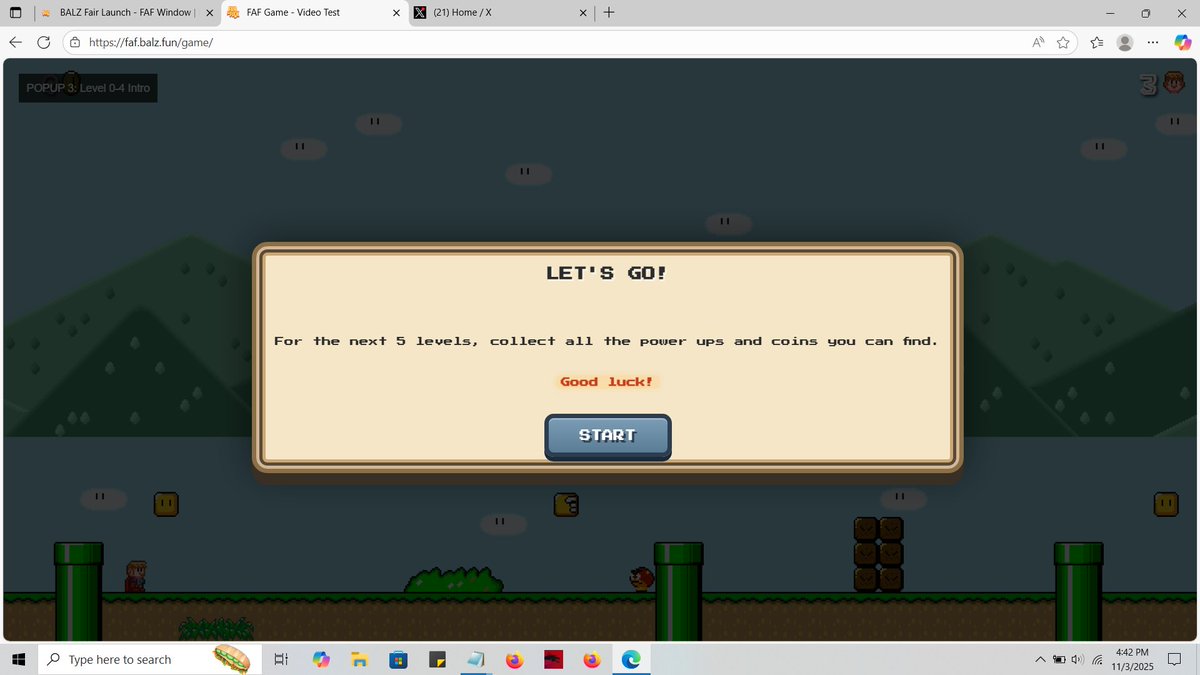Check the battery status icon
This screenshot has width=1200, height=675.
1059,659
